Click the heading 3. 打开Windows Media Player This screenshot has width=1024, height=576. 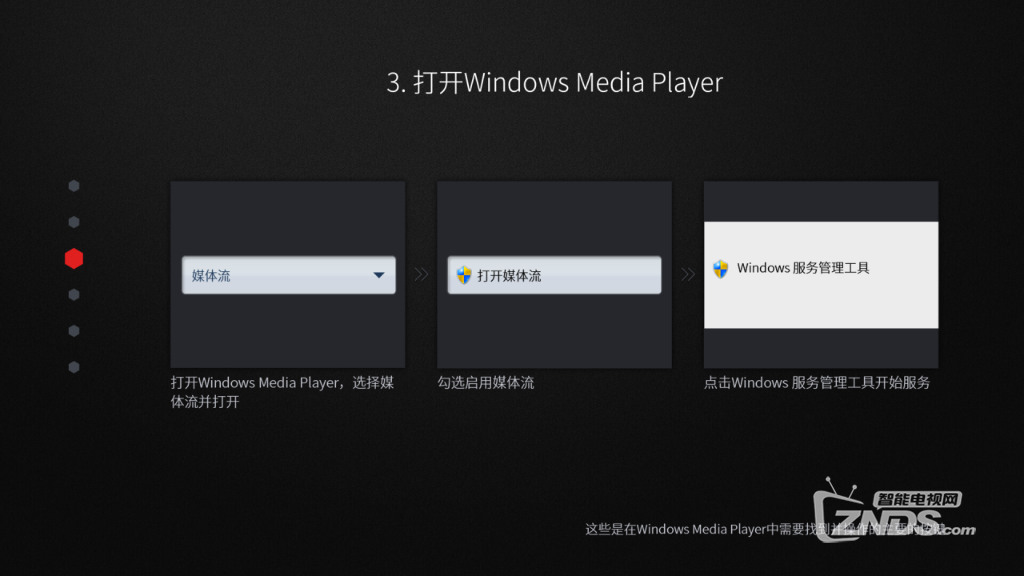coord(554,82)
